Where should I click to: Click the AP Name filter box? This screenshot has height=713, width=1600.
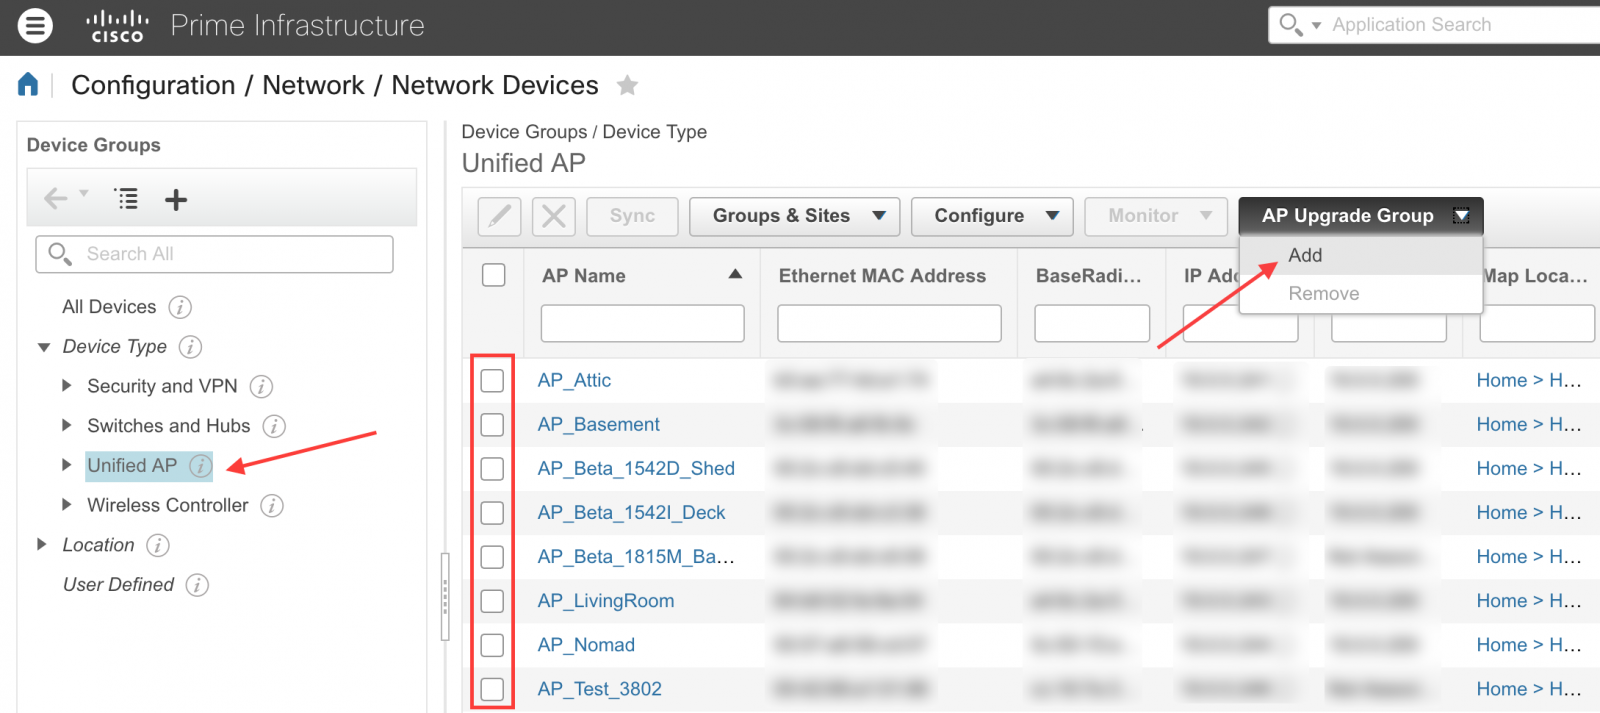[x=642, y=323]
